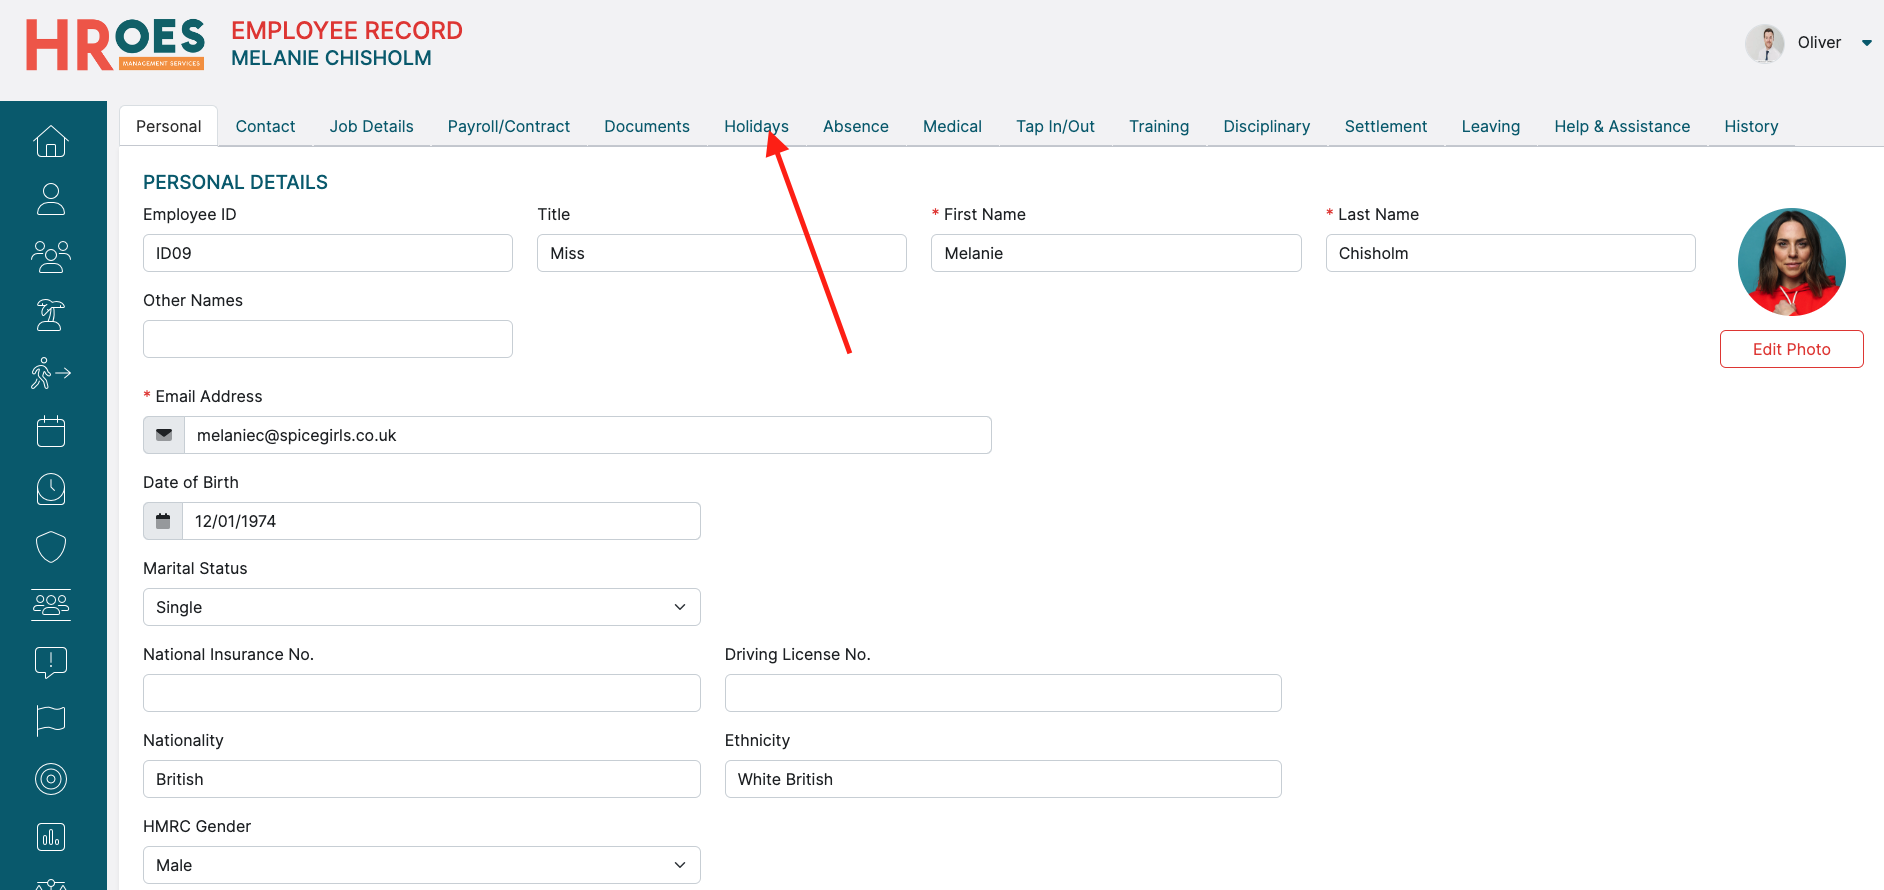Viewport: 1884px width, 890px height.
Task: Click the target icon in sidebar
Action: tap(51, 778)
